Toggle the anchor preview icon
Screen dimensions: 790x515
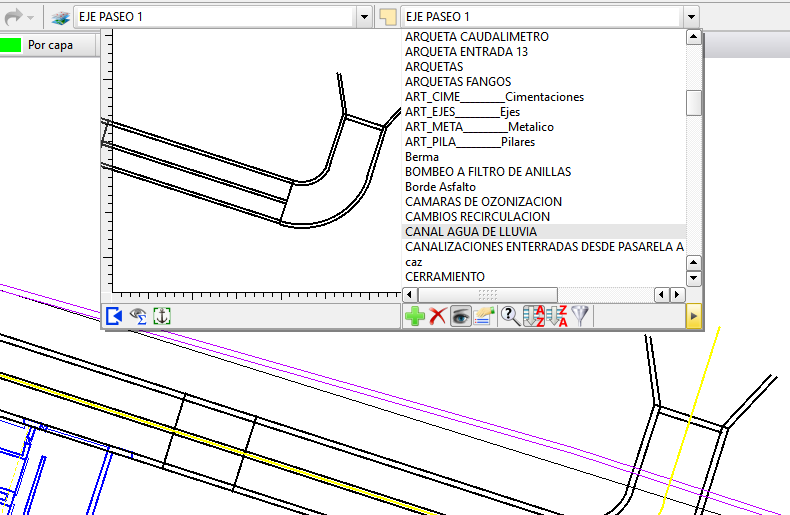(x=162, y=316)
